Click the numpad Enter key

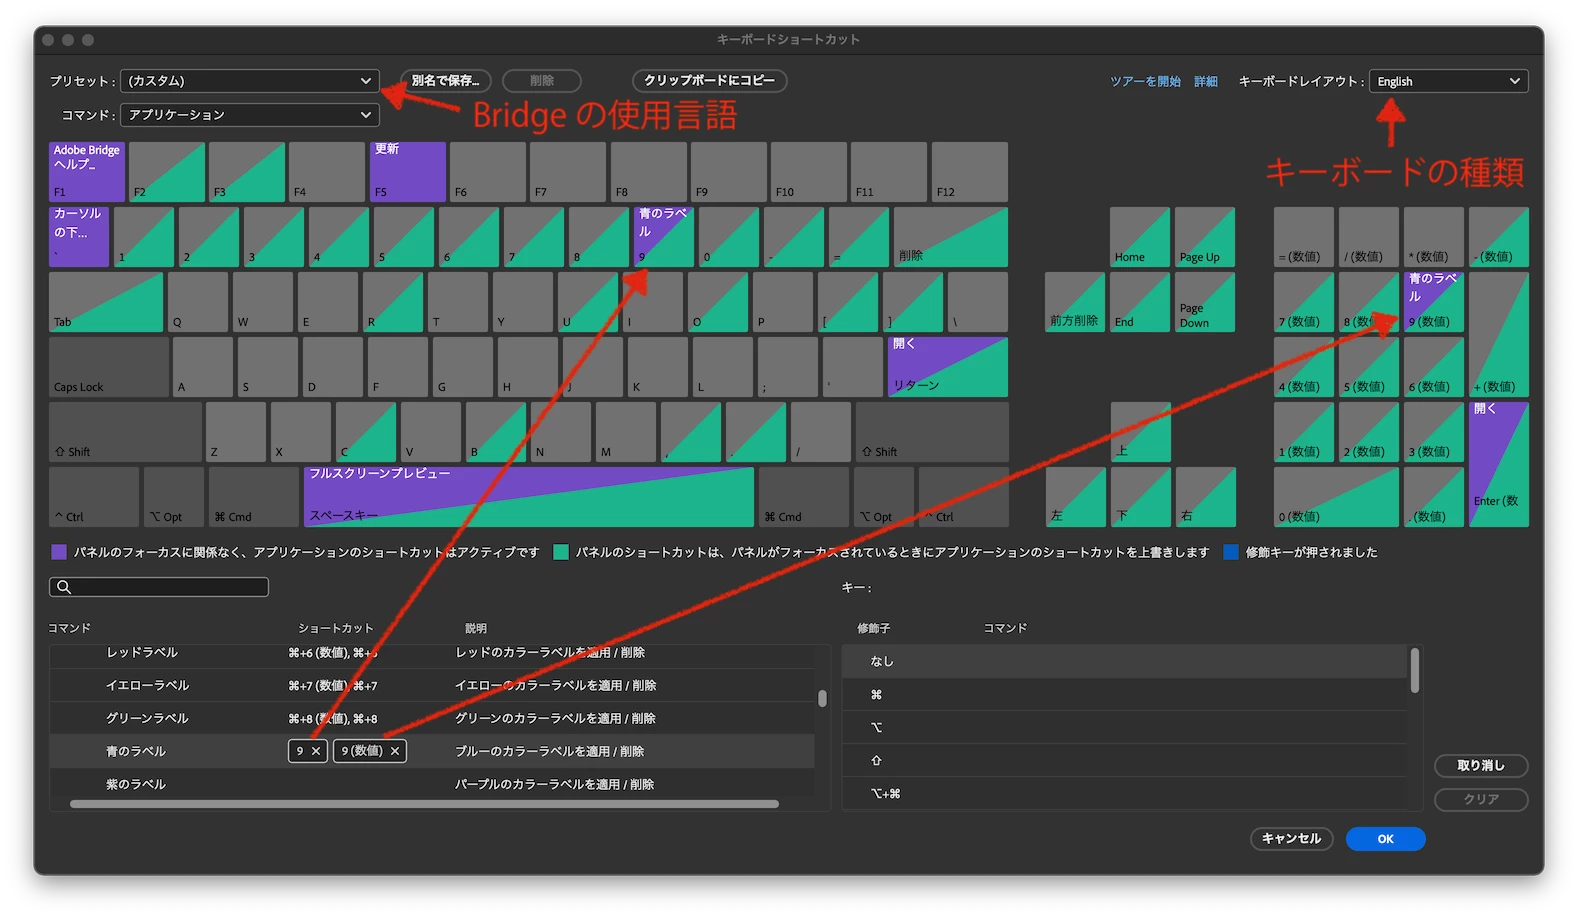pos(1499,464)
